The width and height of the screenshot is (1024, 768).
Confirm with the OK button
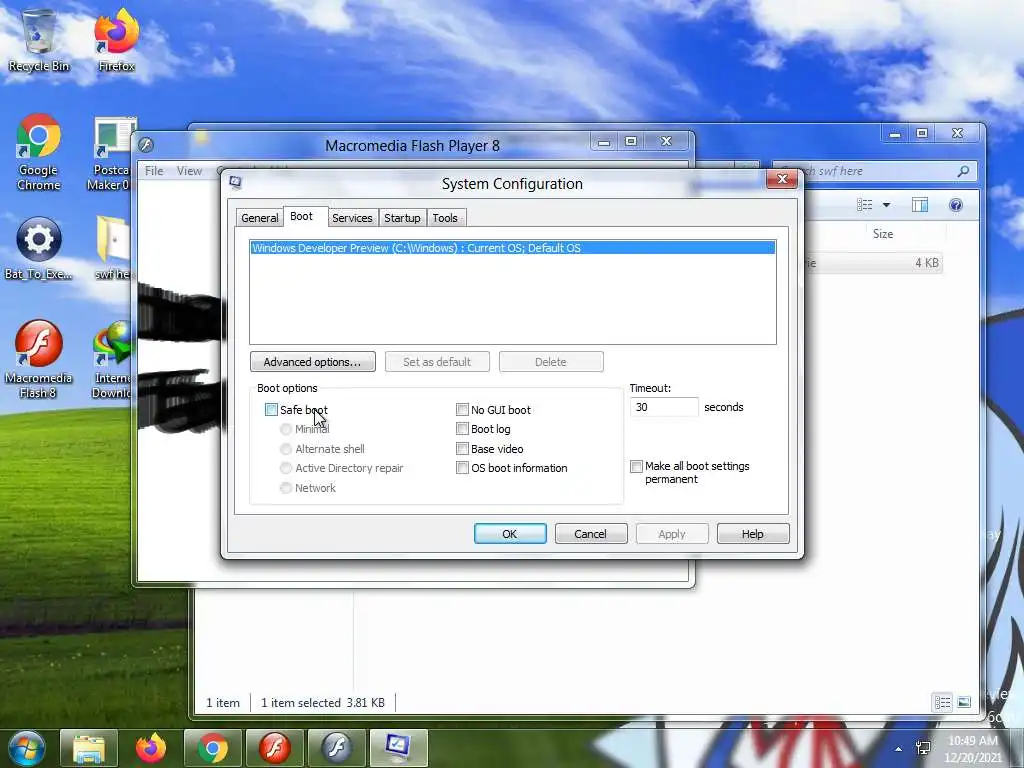[x=510, y=534]
